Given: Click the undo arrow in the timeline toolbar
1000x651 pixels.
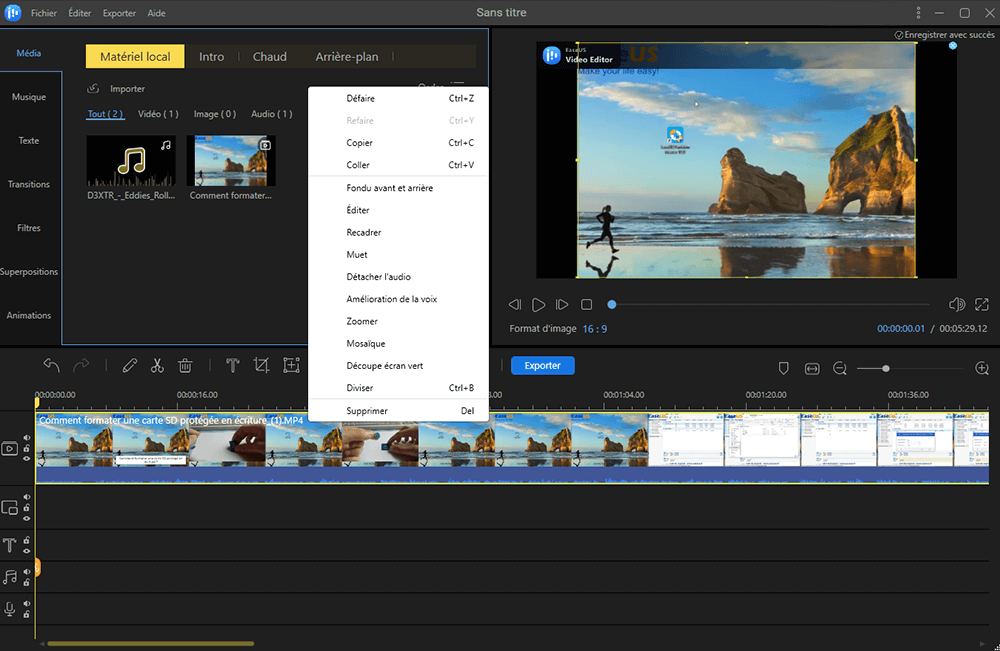Looking at the screenshot, I should click(x=52, y=365).
